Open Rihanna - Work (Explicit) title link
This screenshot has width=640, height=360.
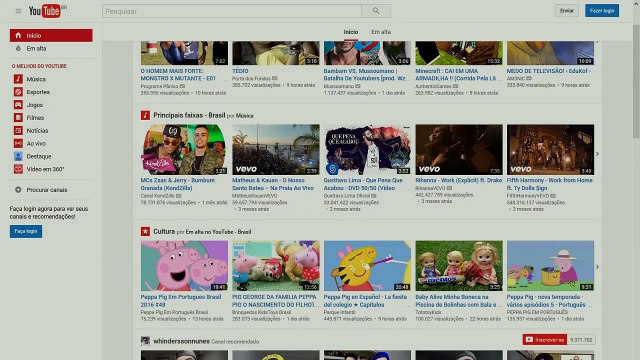(x=458, y=180)
